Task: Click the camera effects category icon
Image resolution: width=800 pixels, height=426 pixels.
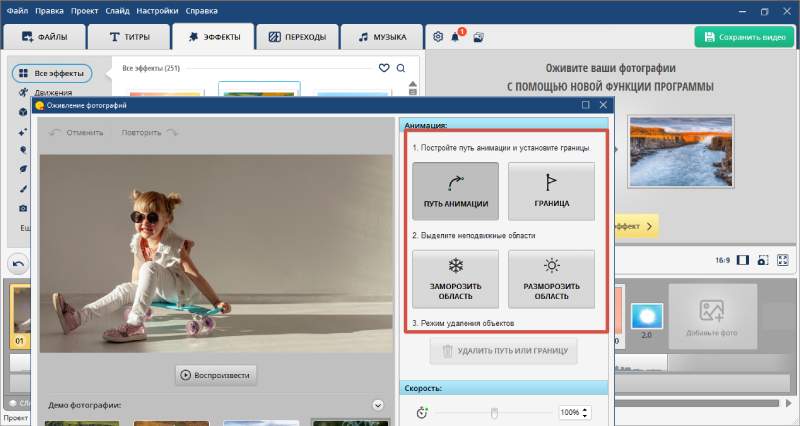Action: tap(23, 208)
